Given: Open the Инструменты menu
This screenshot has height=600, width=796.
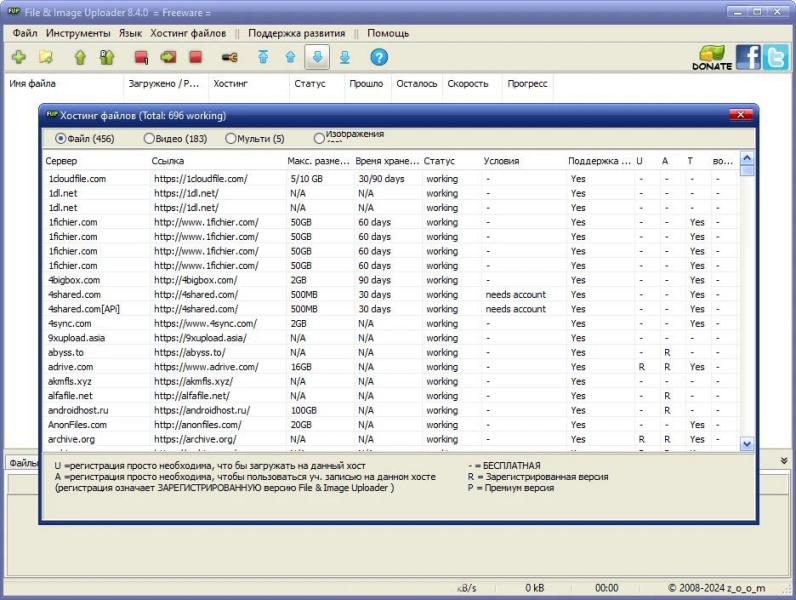Looking at the screenshot, I should click(x=78, y=33).
